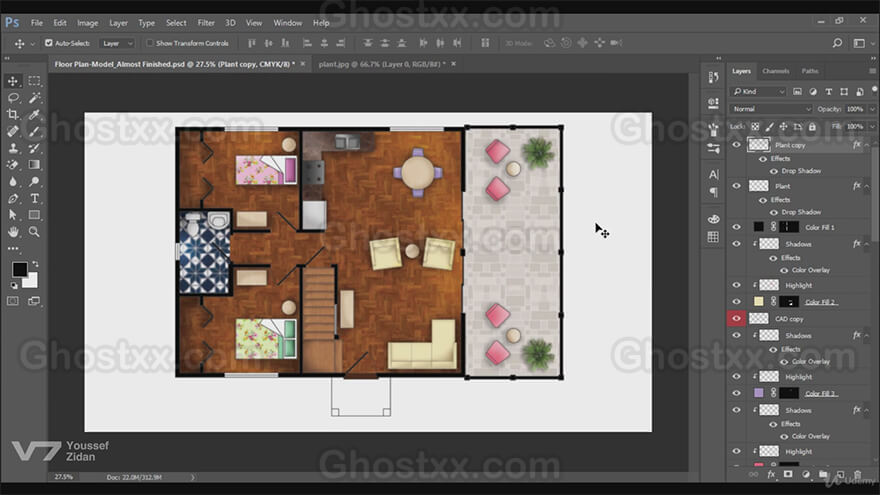
Task: Toggle the Auto-Select checkbox
Action: click(x=49, y=43)
